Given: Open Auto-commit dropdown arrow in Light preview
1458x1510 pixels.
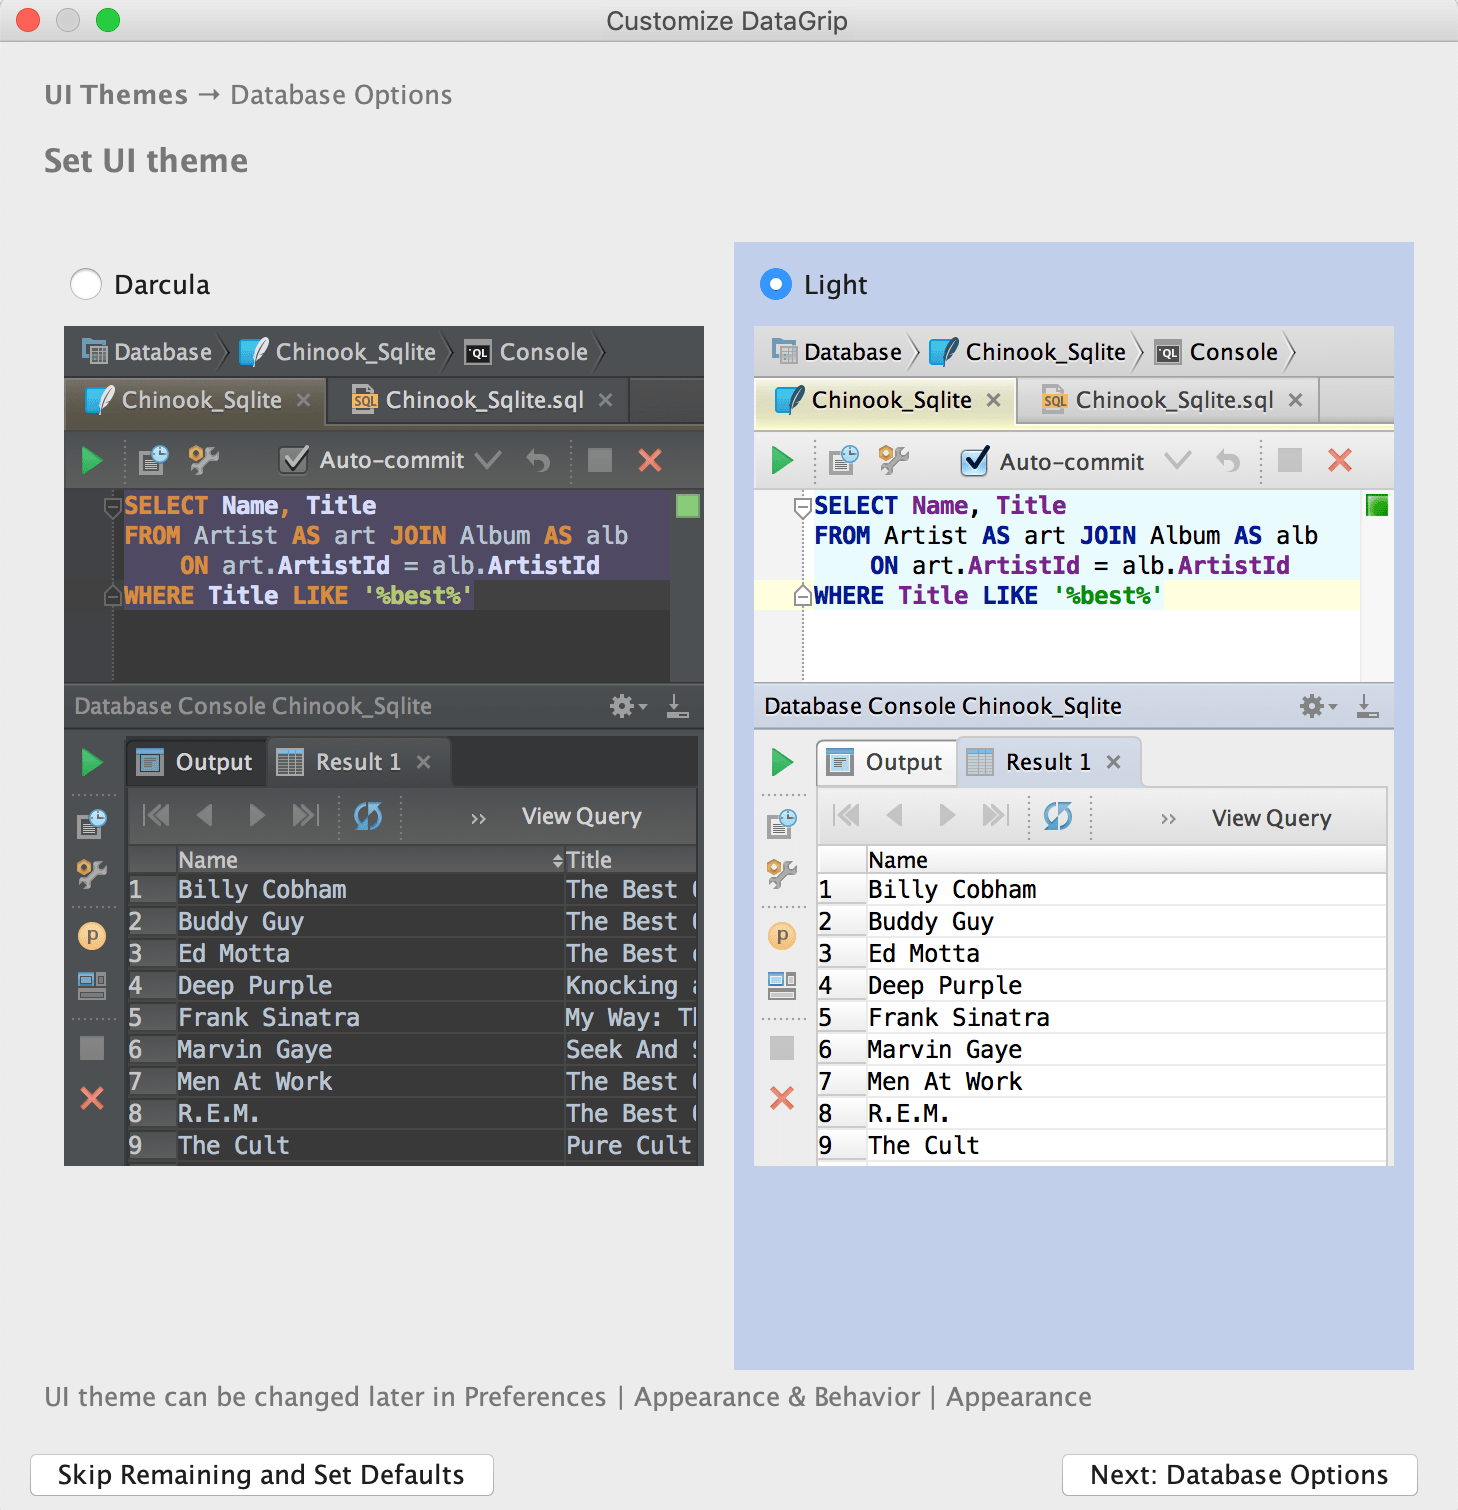Looking at the screenshot, I should click(1178, 461).
